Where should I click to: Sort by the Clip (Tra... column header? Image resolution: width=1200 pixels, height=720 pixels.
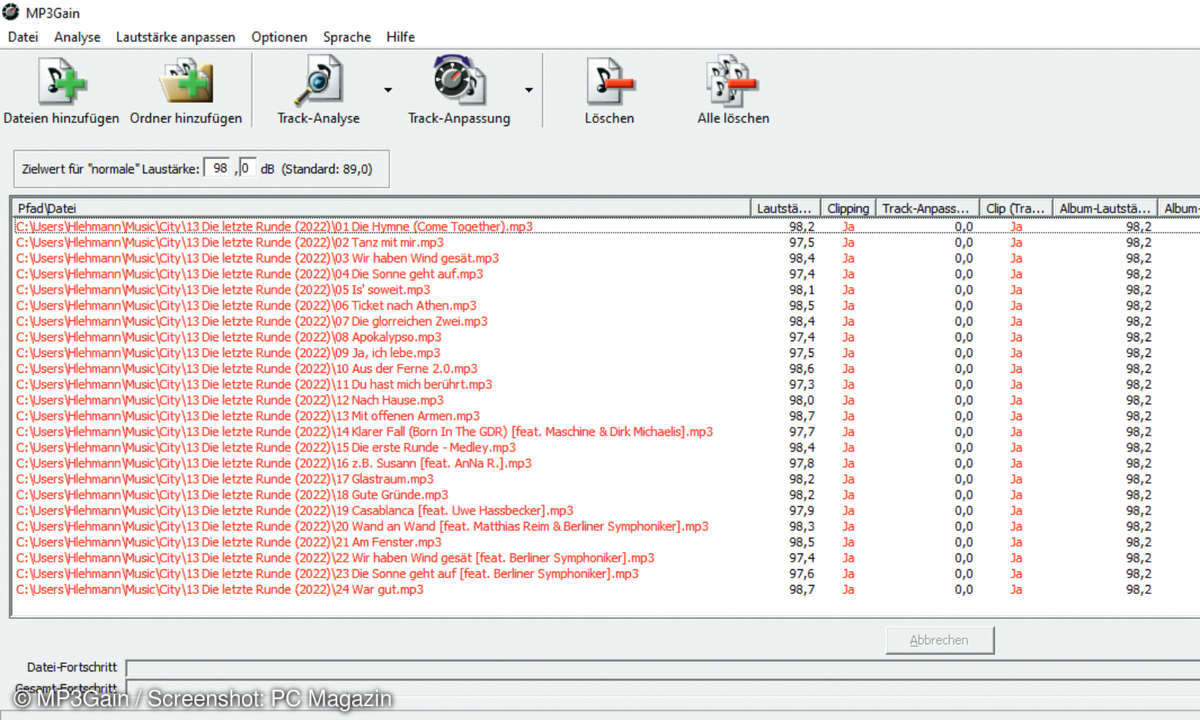1015,208
